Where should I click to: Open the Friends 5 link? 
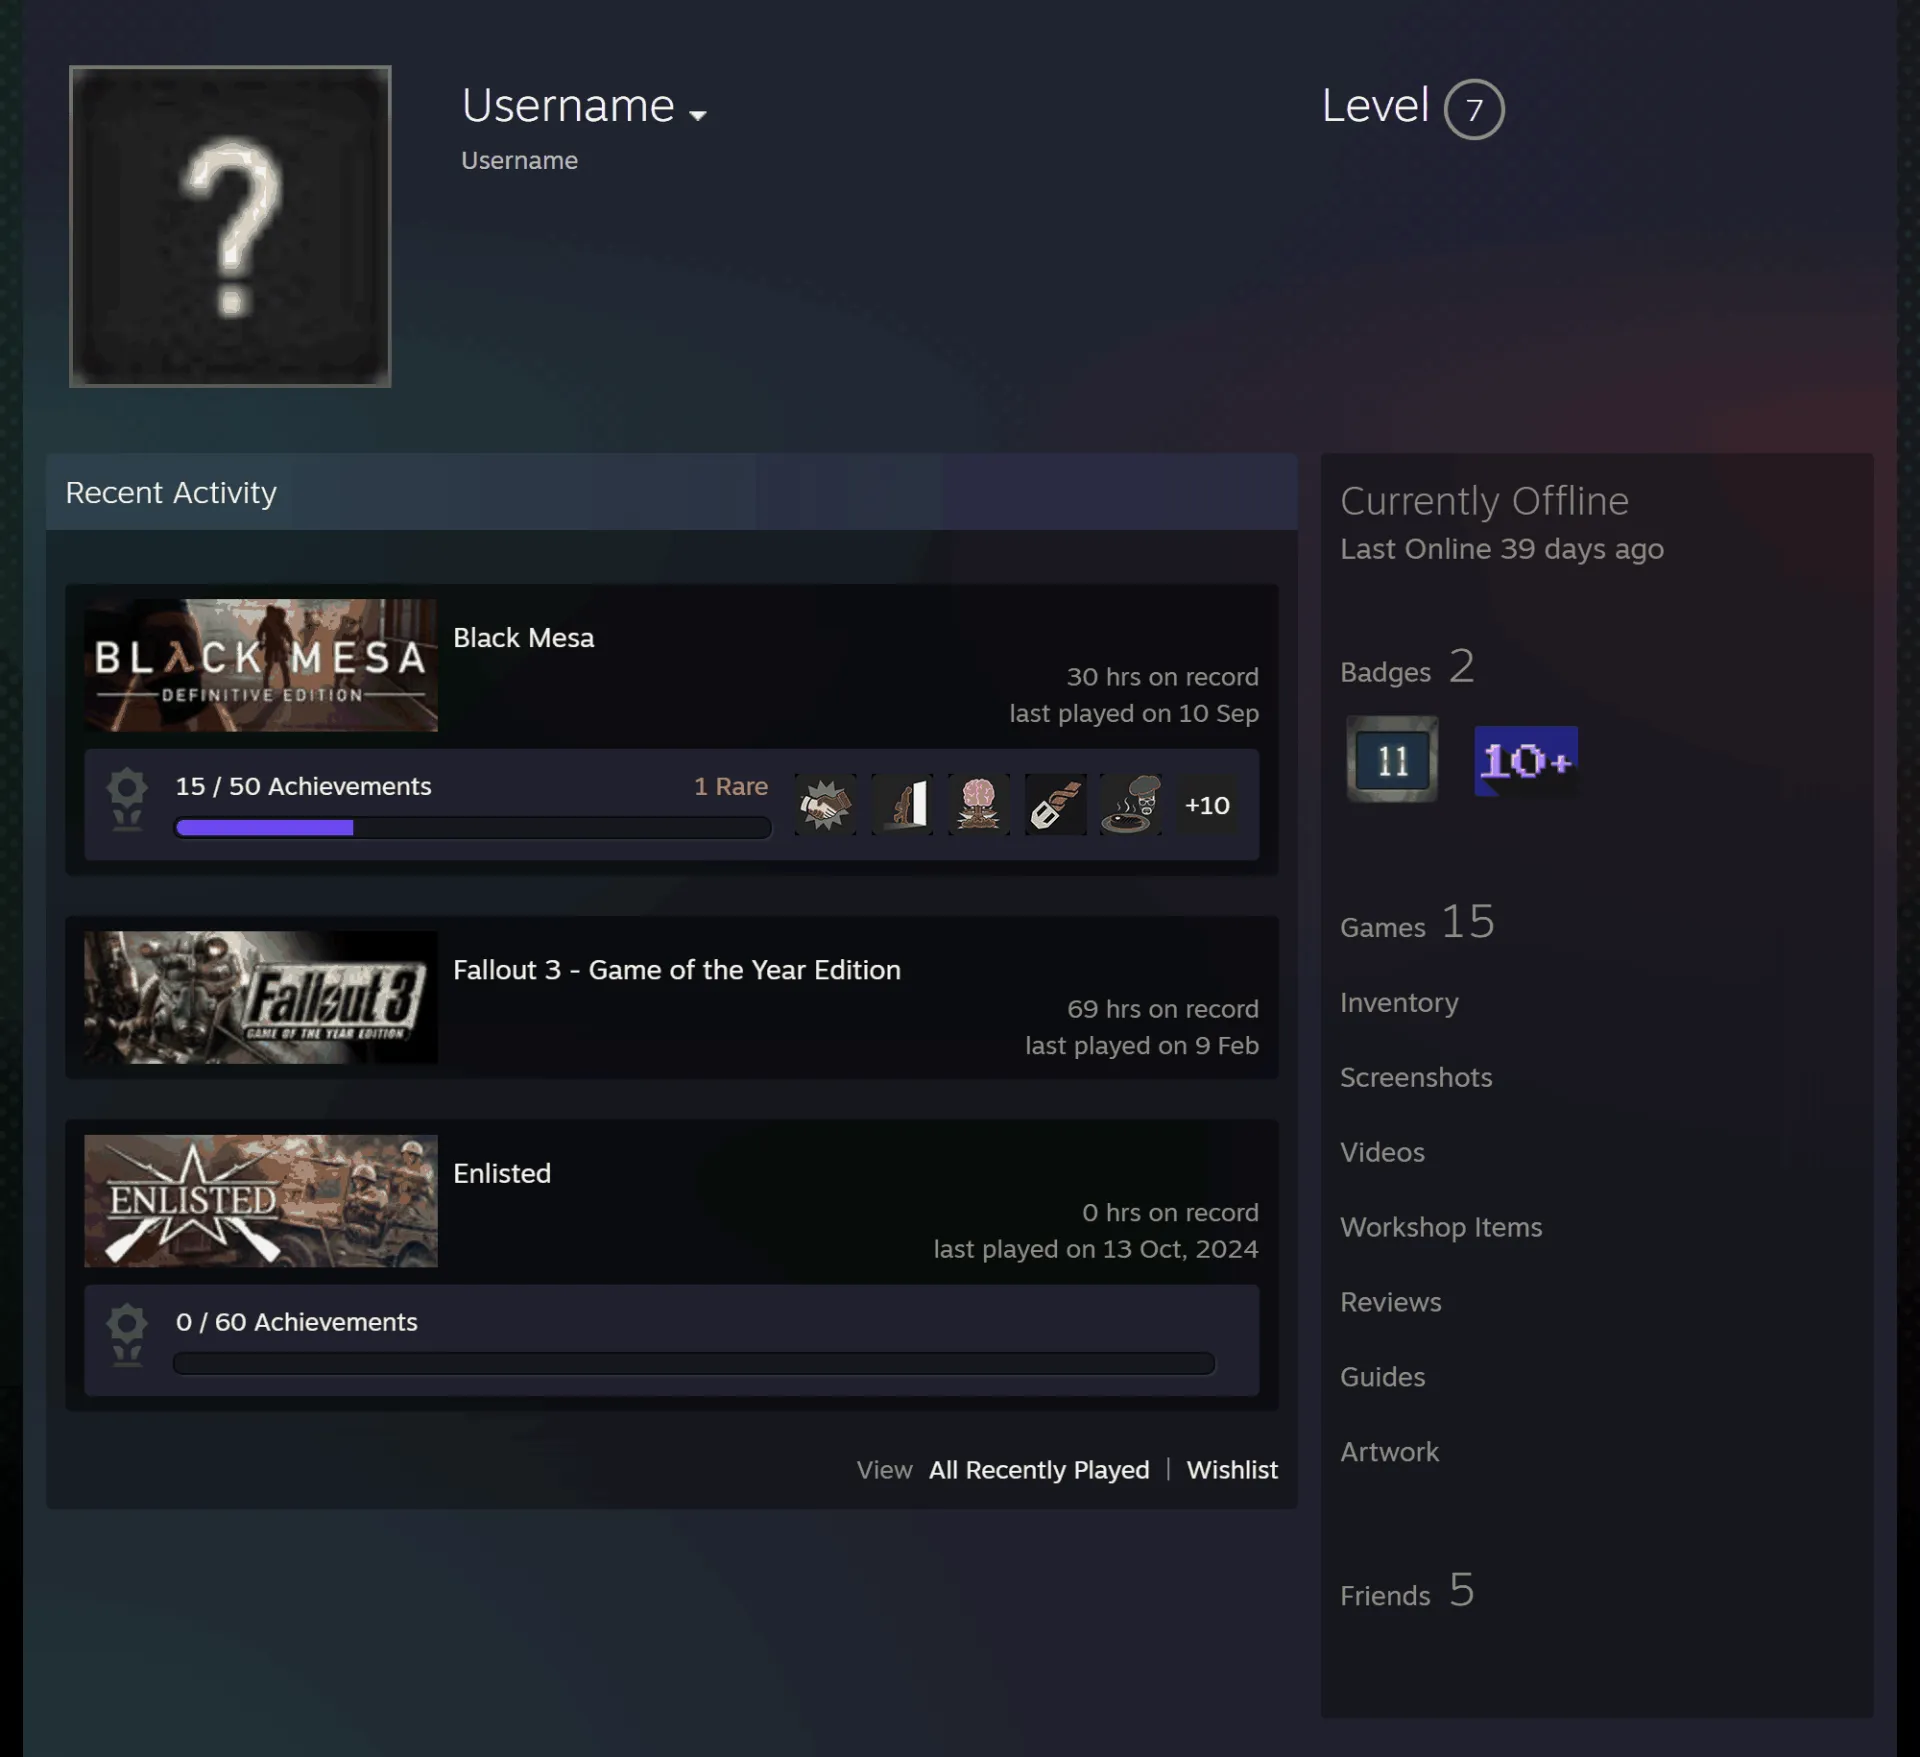tap(1407, 1591)
